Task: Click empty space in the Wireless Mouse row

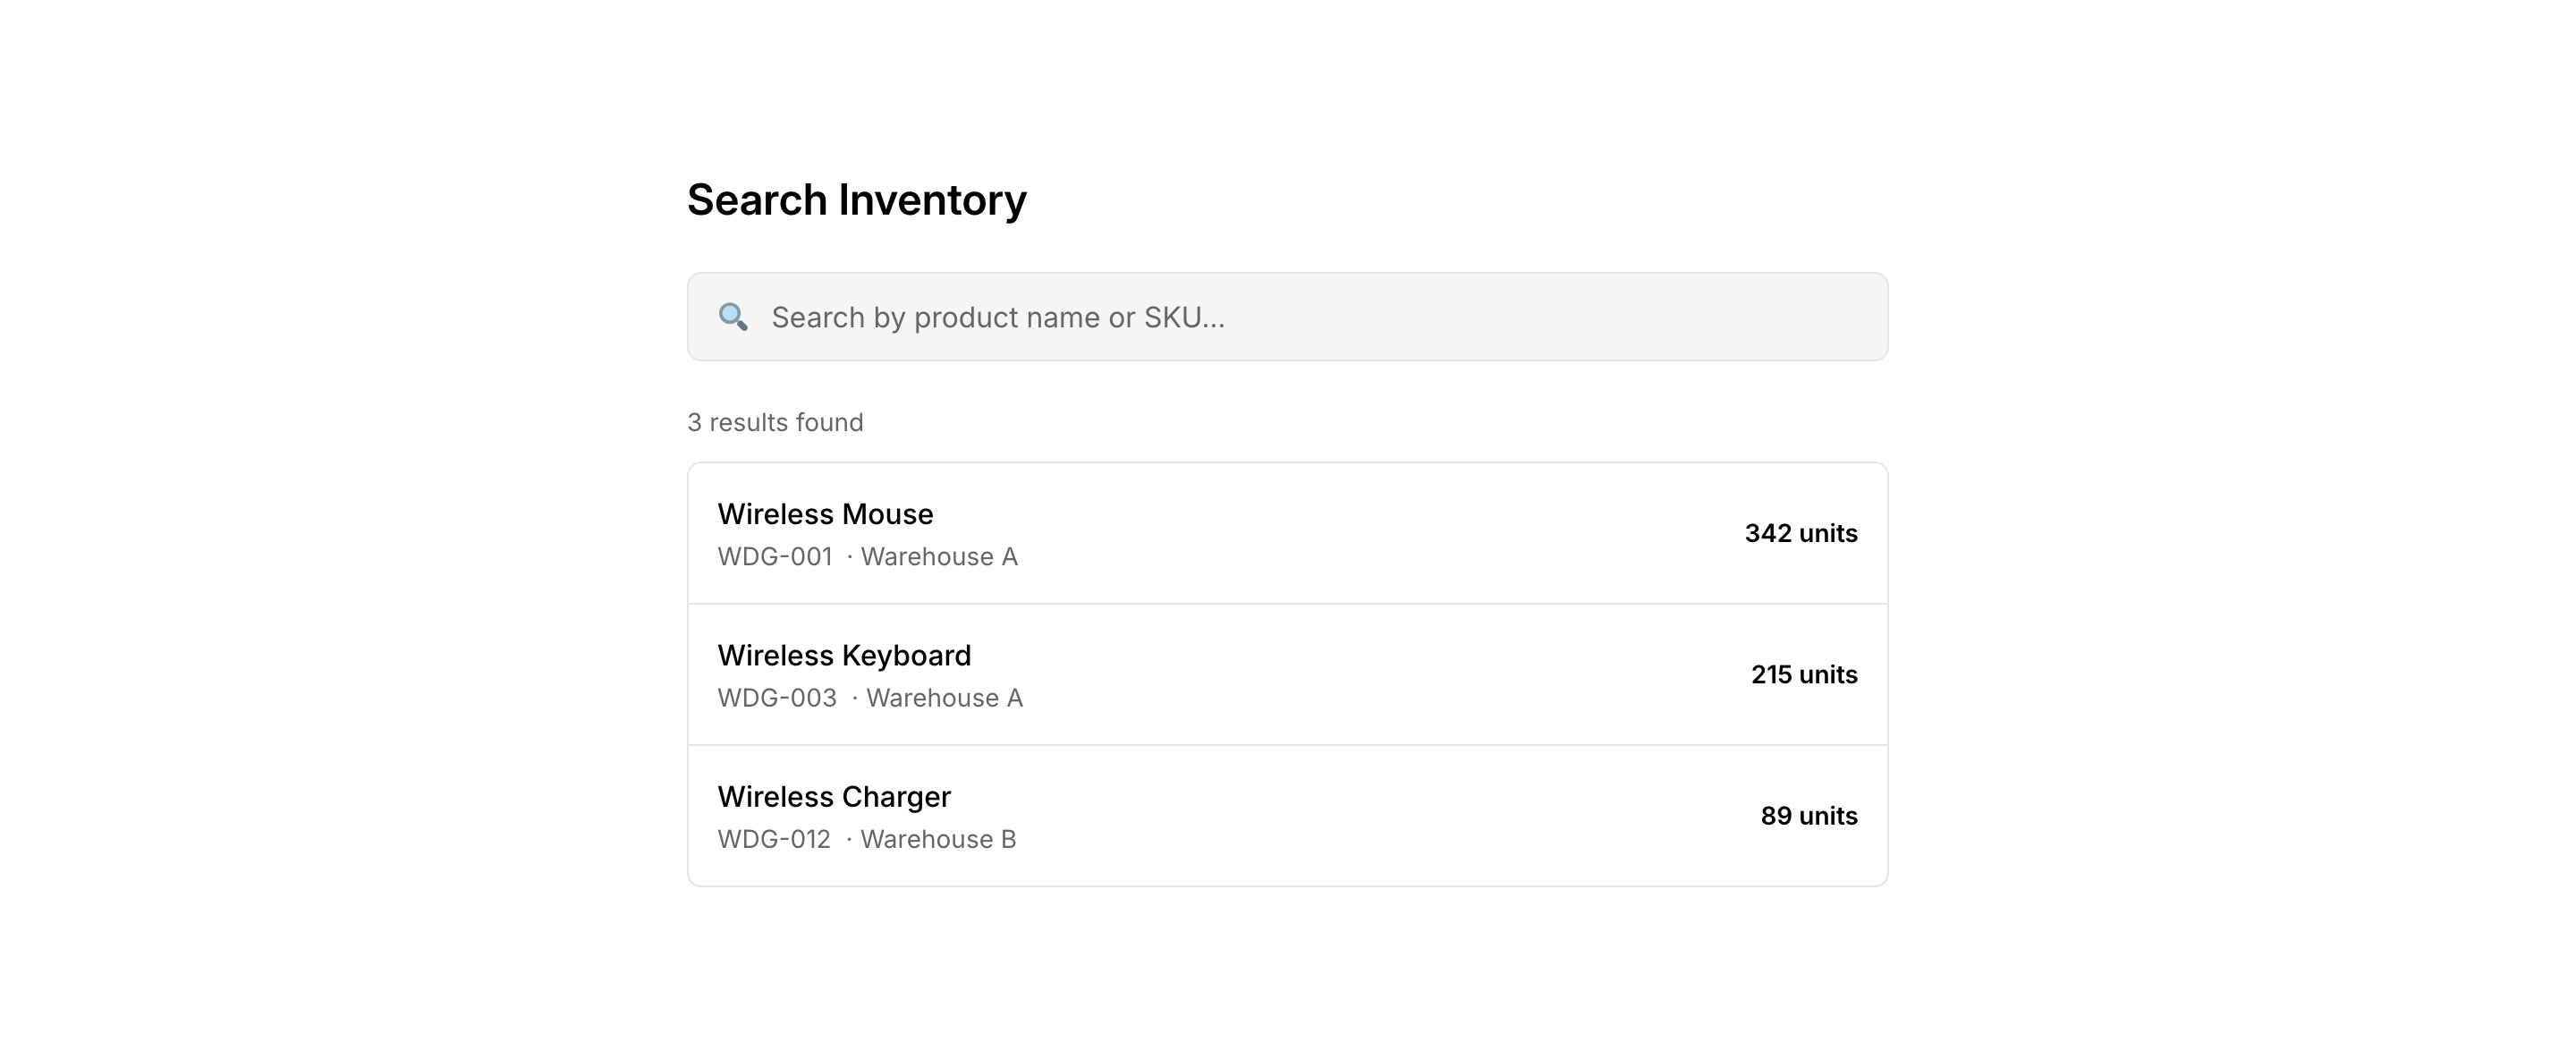Action: pos(1350,533)
